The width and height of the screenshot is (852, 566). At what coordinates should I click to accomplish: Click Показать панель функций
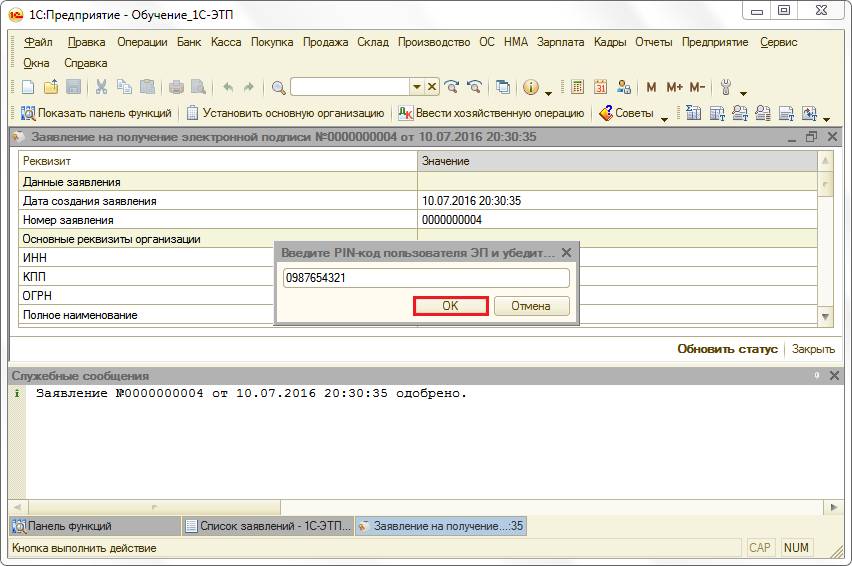coord(96,113)
